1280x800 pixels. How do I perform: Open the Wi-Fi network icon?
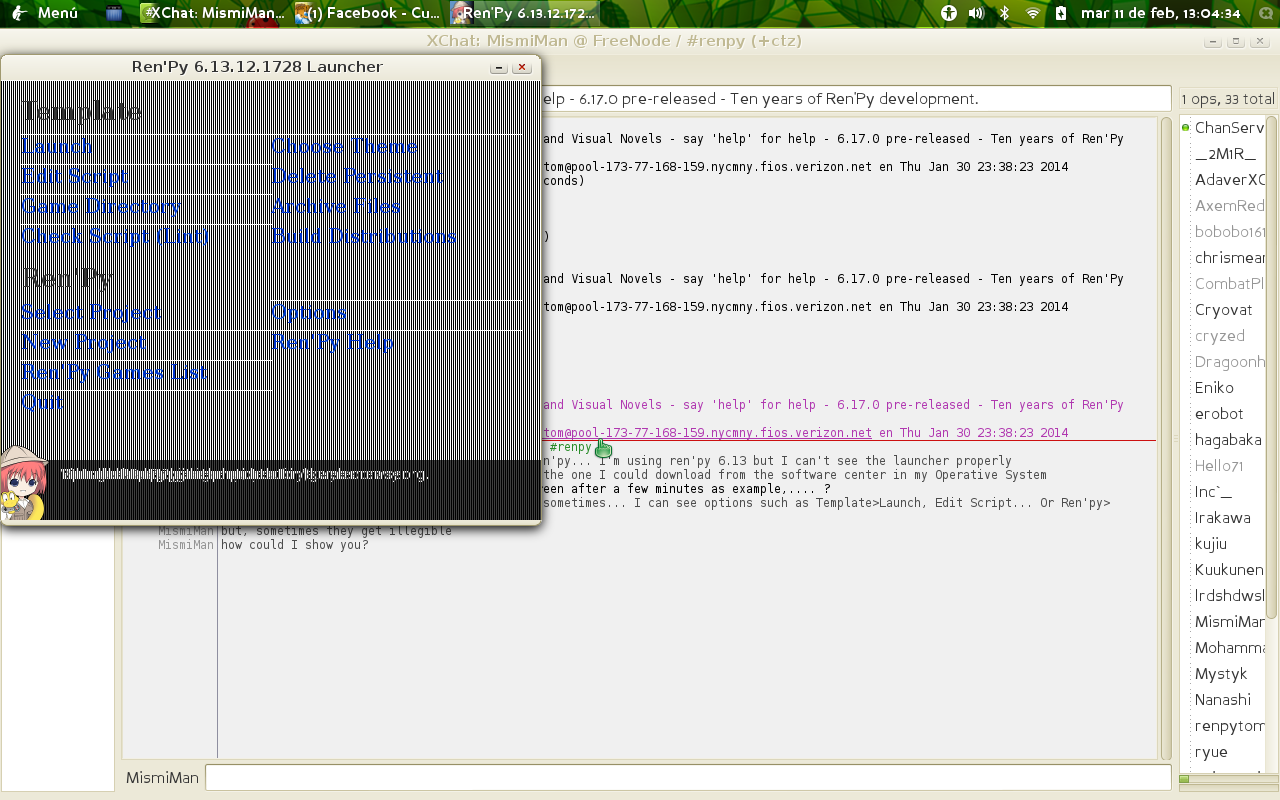click(1033, 13)
